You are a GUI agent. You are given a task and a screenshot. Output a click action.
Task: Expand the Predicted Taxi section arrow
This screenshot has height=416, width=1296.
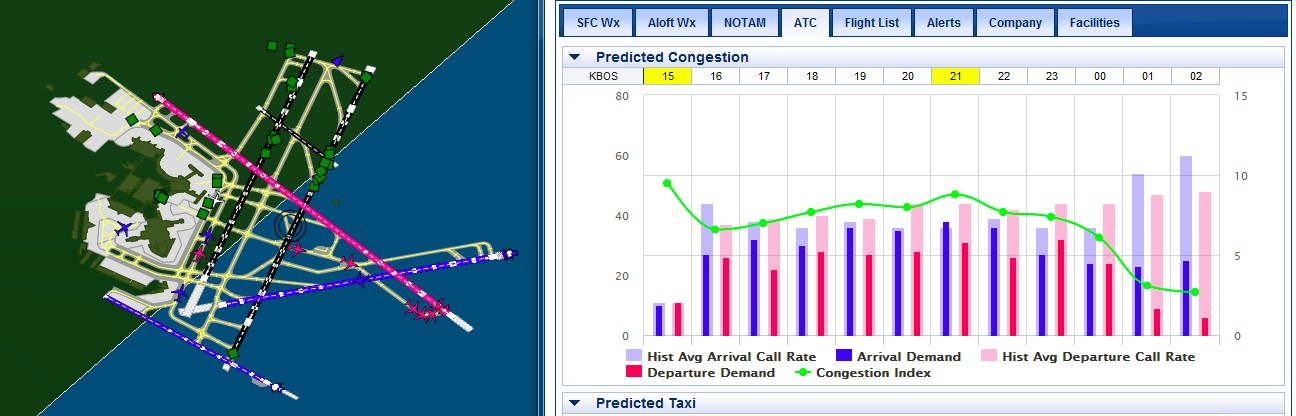[575, 403]
